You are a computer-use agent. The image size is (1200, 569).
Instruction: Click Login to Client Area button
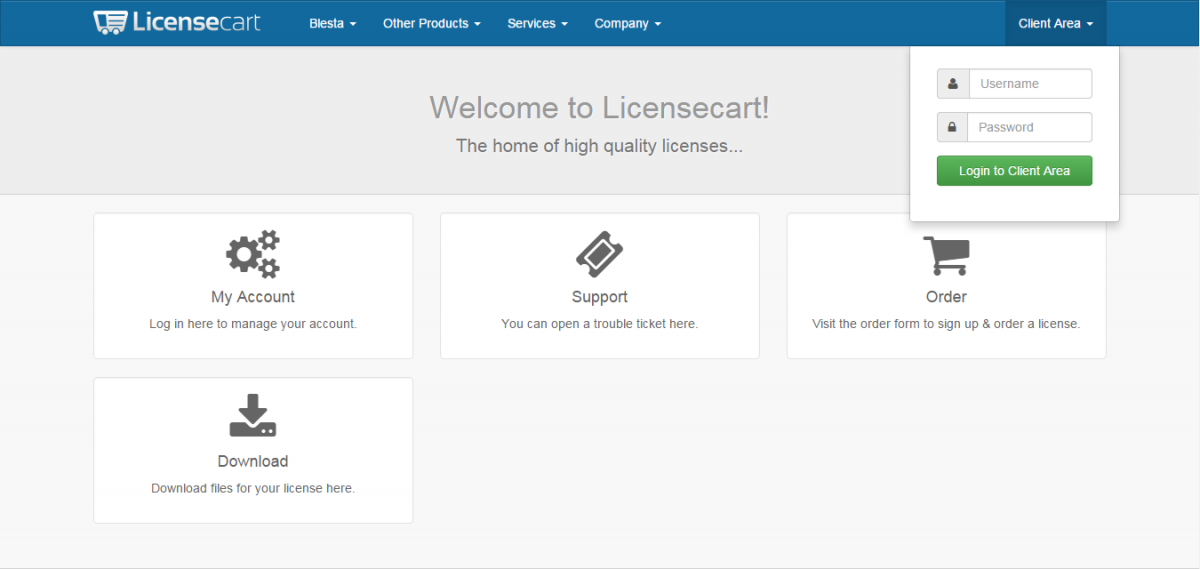(1014, 171)
